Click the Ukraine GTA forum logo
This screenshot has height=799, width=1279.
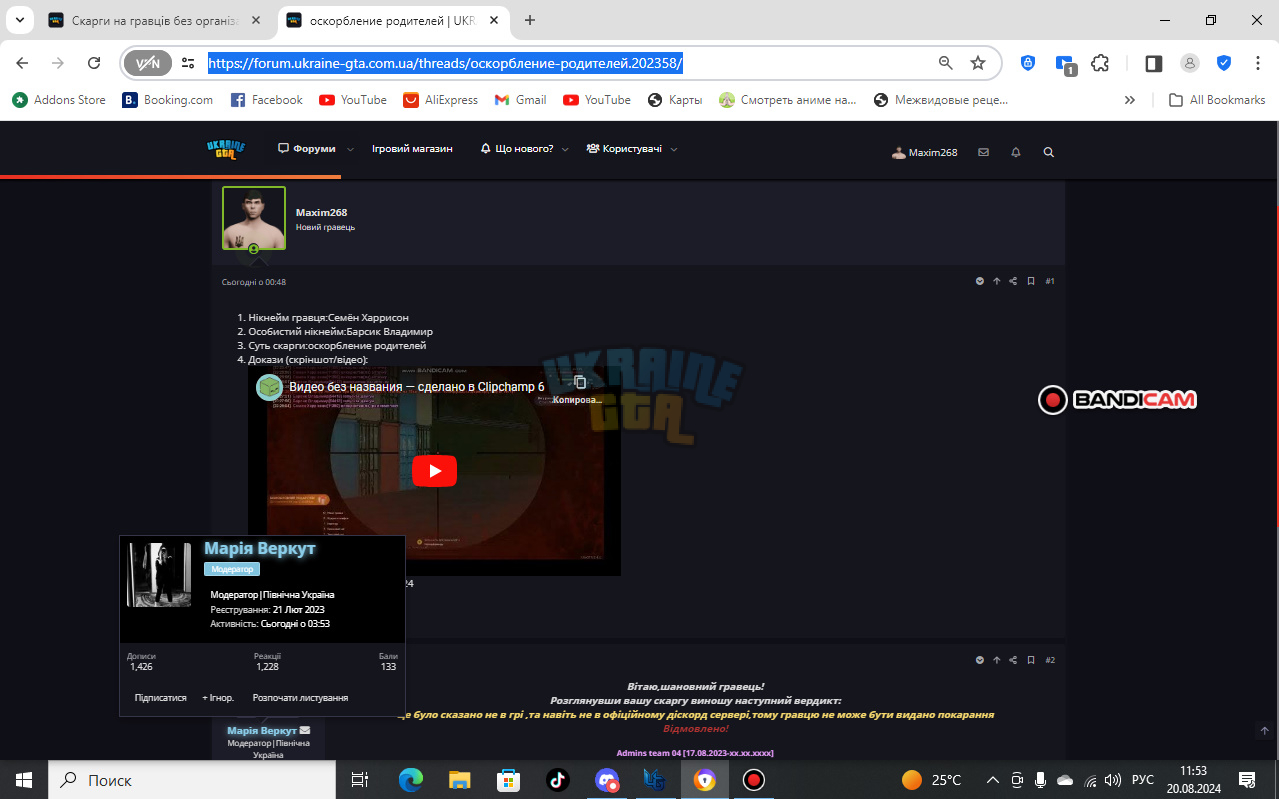224,149
